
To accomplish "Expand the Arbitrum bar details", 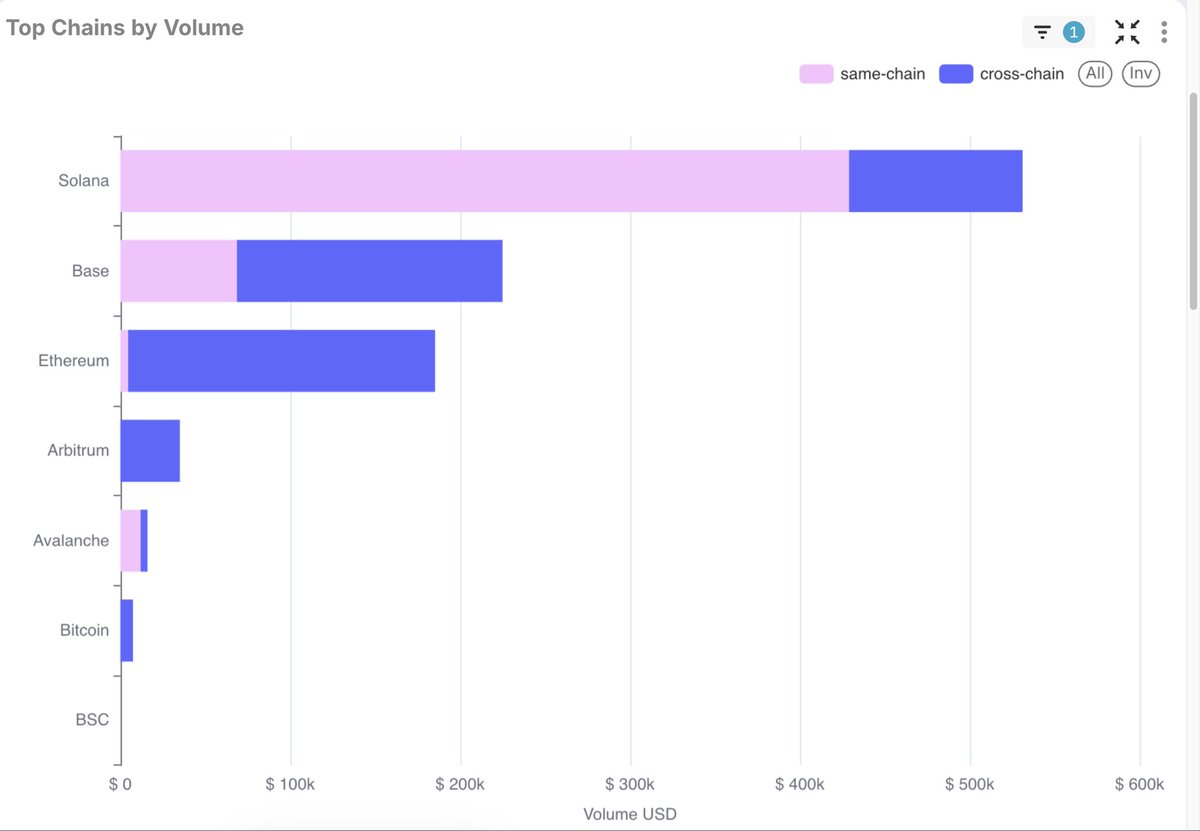I will (x=150, y=449).
